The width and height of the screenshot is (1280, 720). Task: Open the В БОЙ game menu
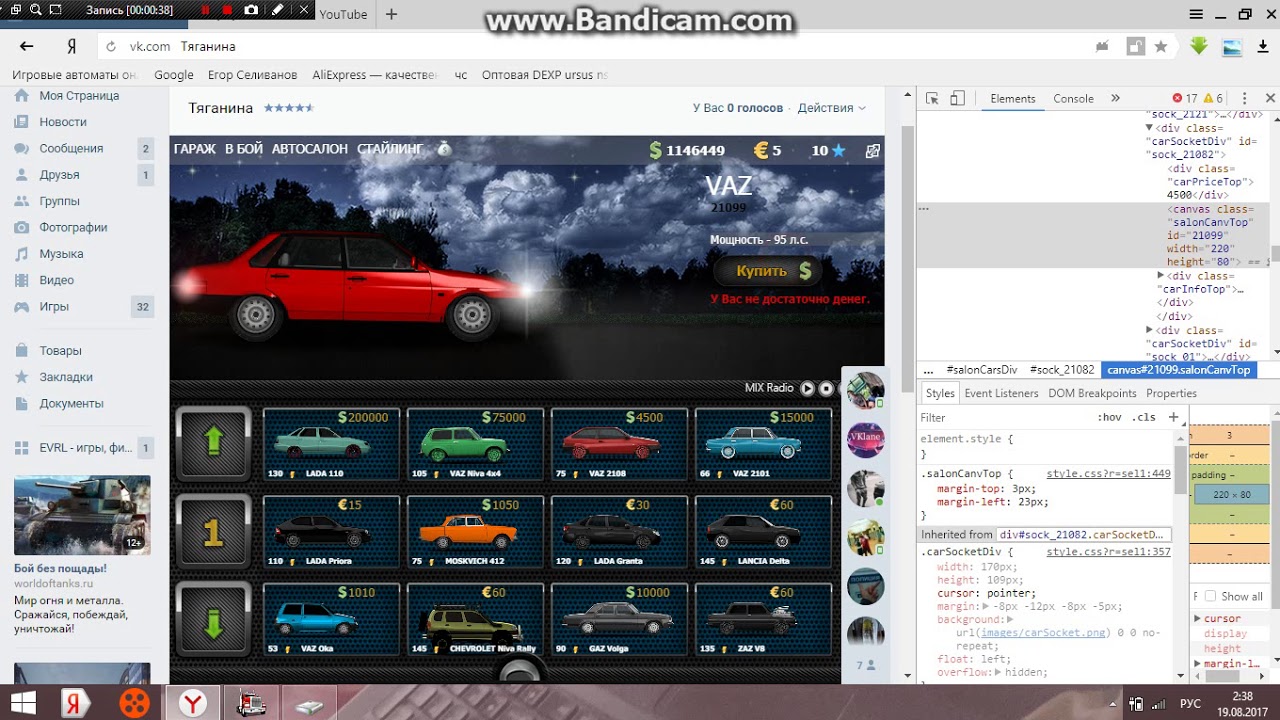[x=244, y=149]
